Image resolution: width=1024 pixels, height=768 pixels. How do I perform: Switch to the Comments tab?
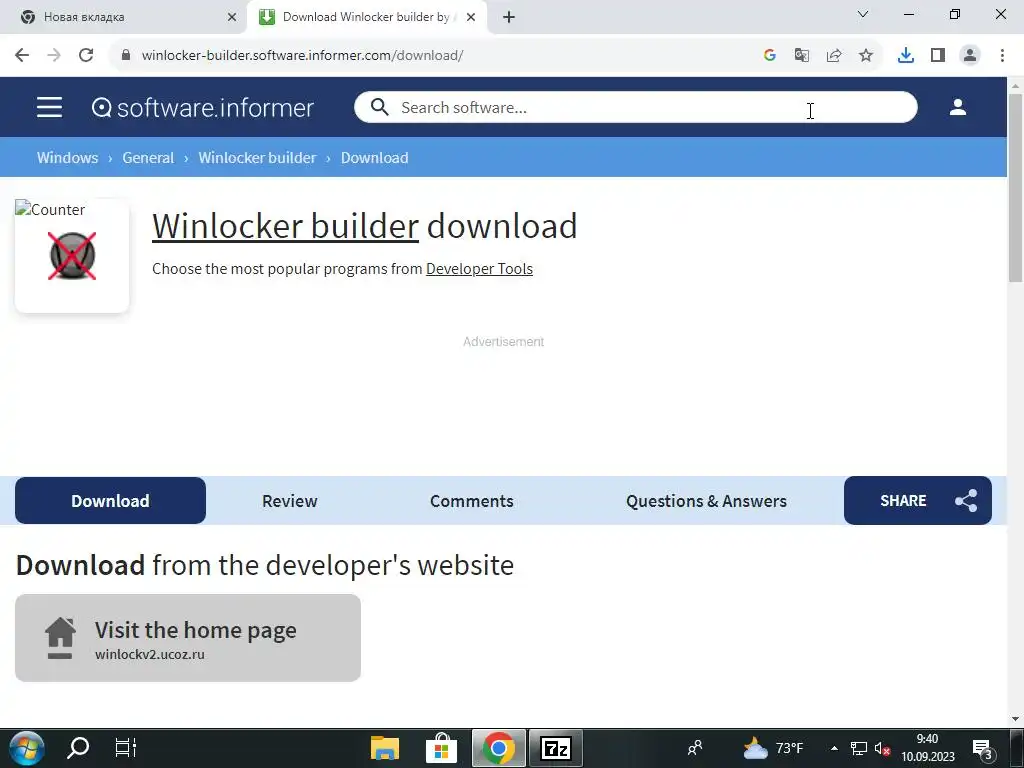pos(472,501)
